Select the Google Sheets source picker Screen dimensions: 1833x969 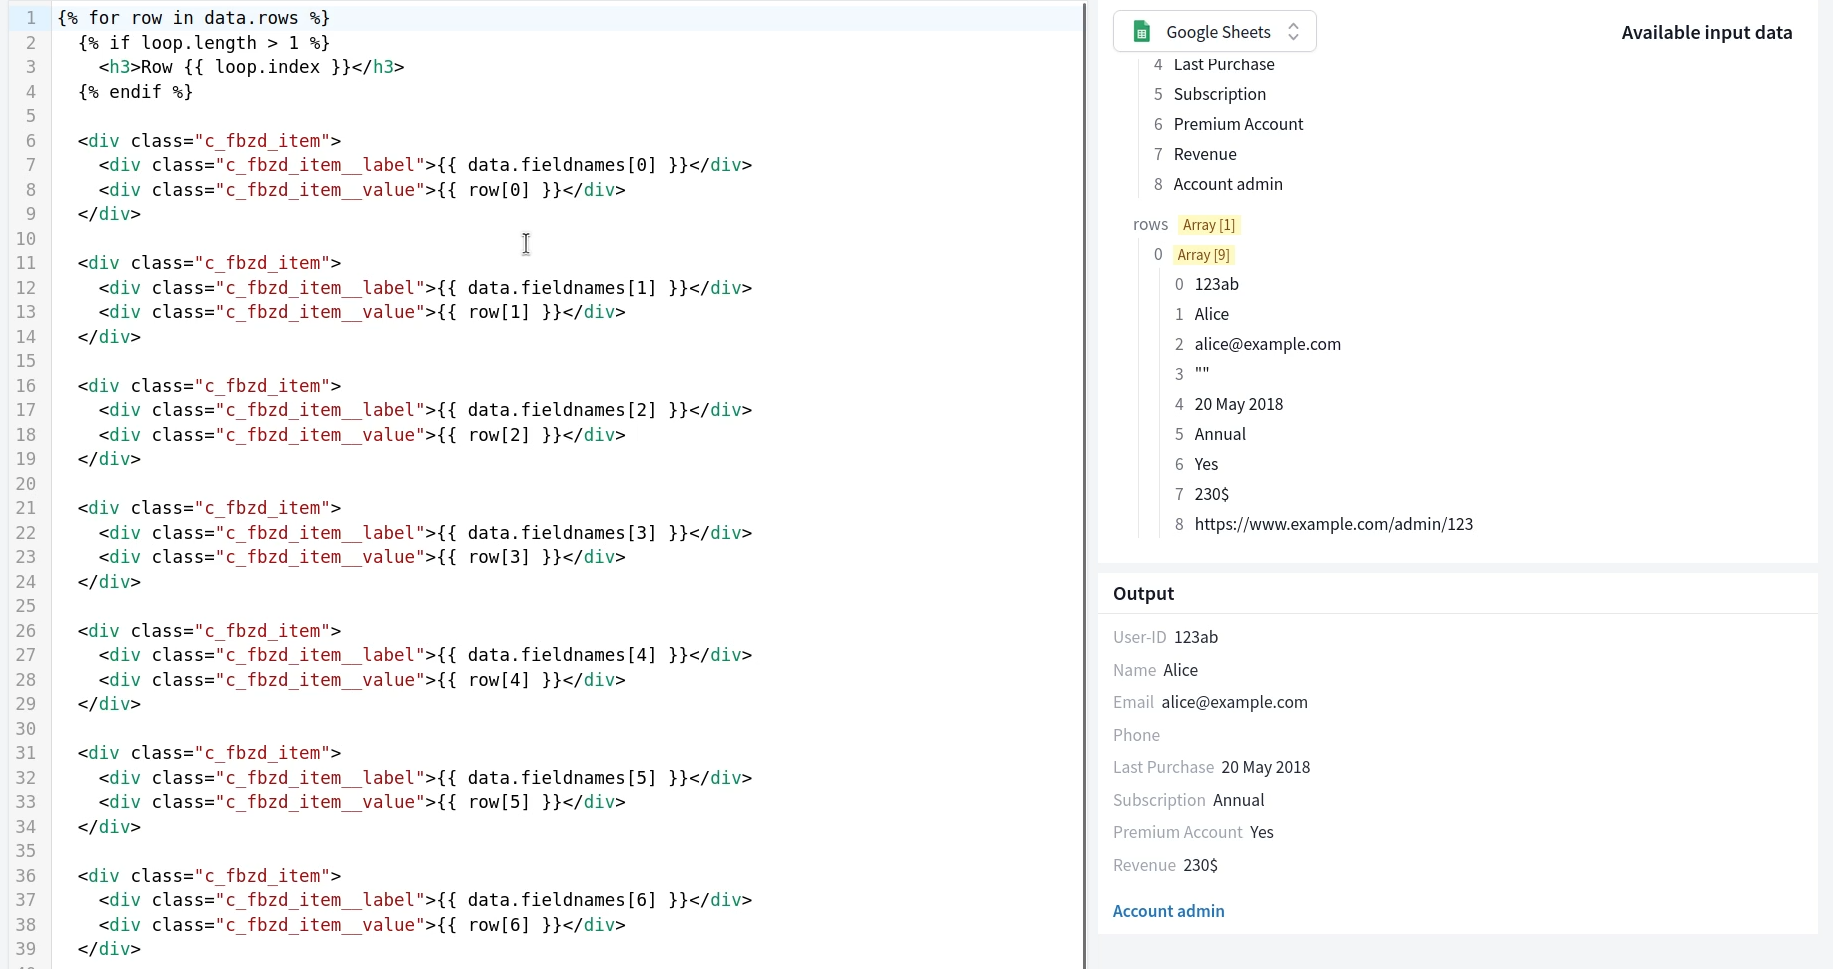[1213, 31]
